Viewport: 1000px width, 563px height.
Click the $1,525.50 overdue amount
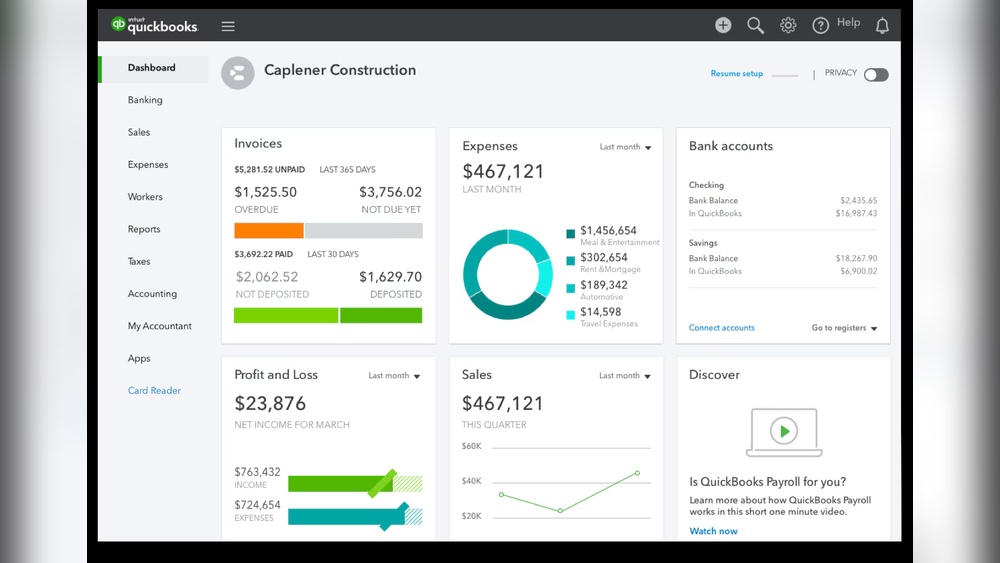[x=265, y=192]
